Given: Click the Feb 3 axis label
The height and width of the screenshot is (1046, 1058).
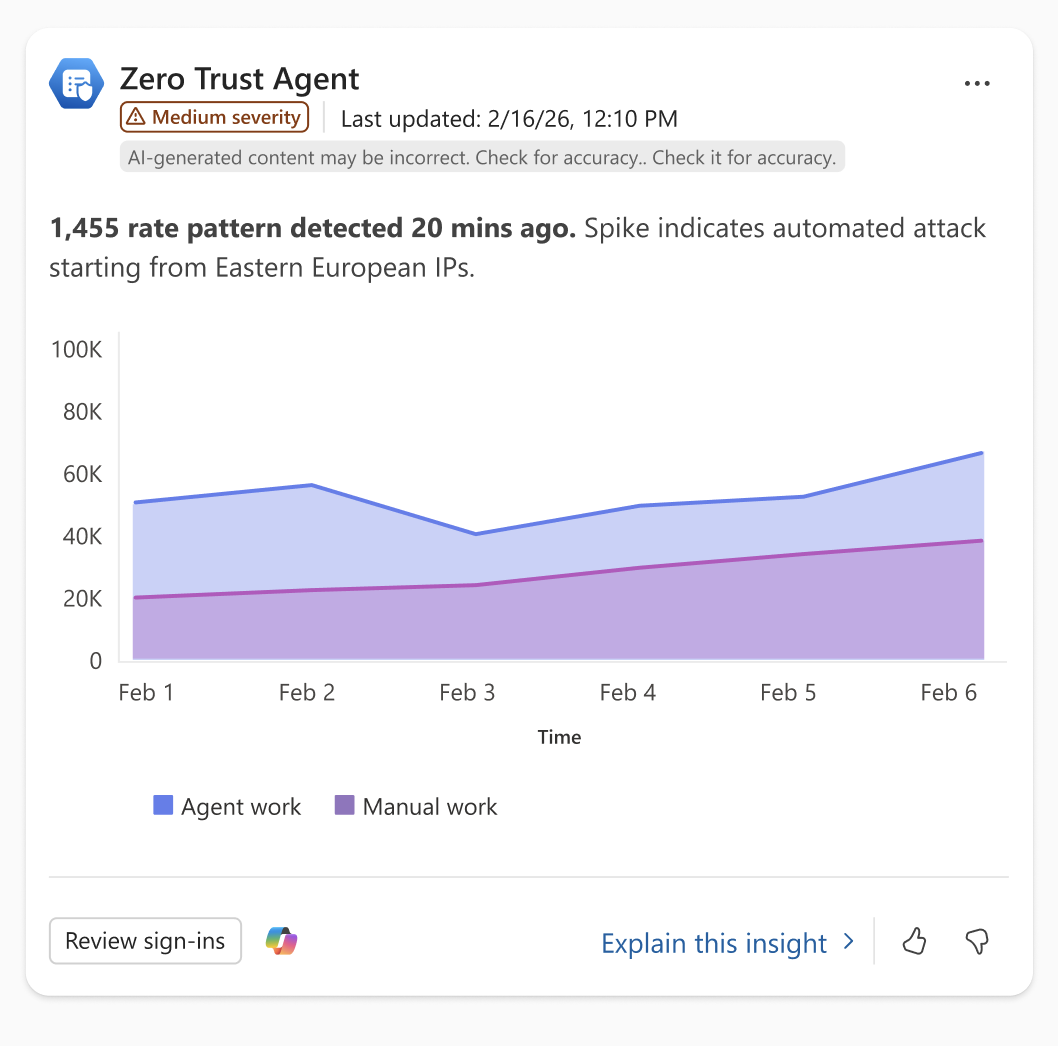Looking at the screenshot, I should pos(467,692).
